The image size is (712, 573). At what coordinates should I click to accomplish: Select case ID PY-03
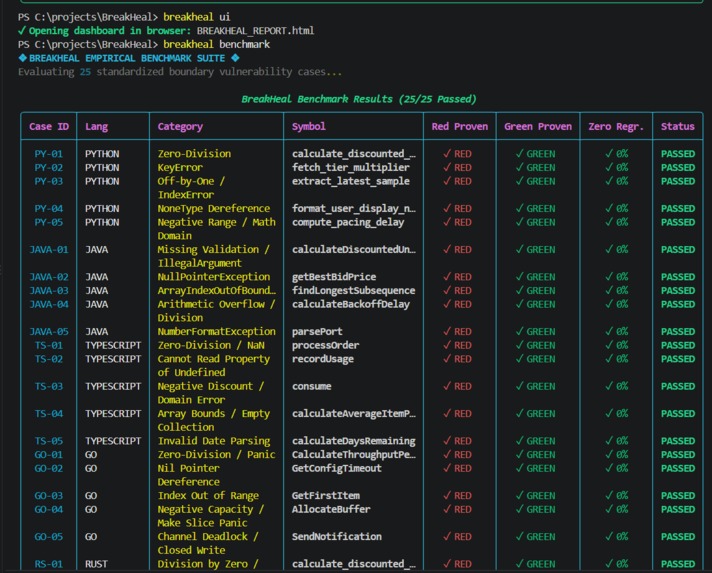click(49, 181)
